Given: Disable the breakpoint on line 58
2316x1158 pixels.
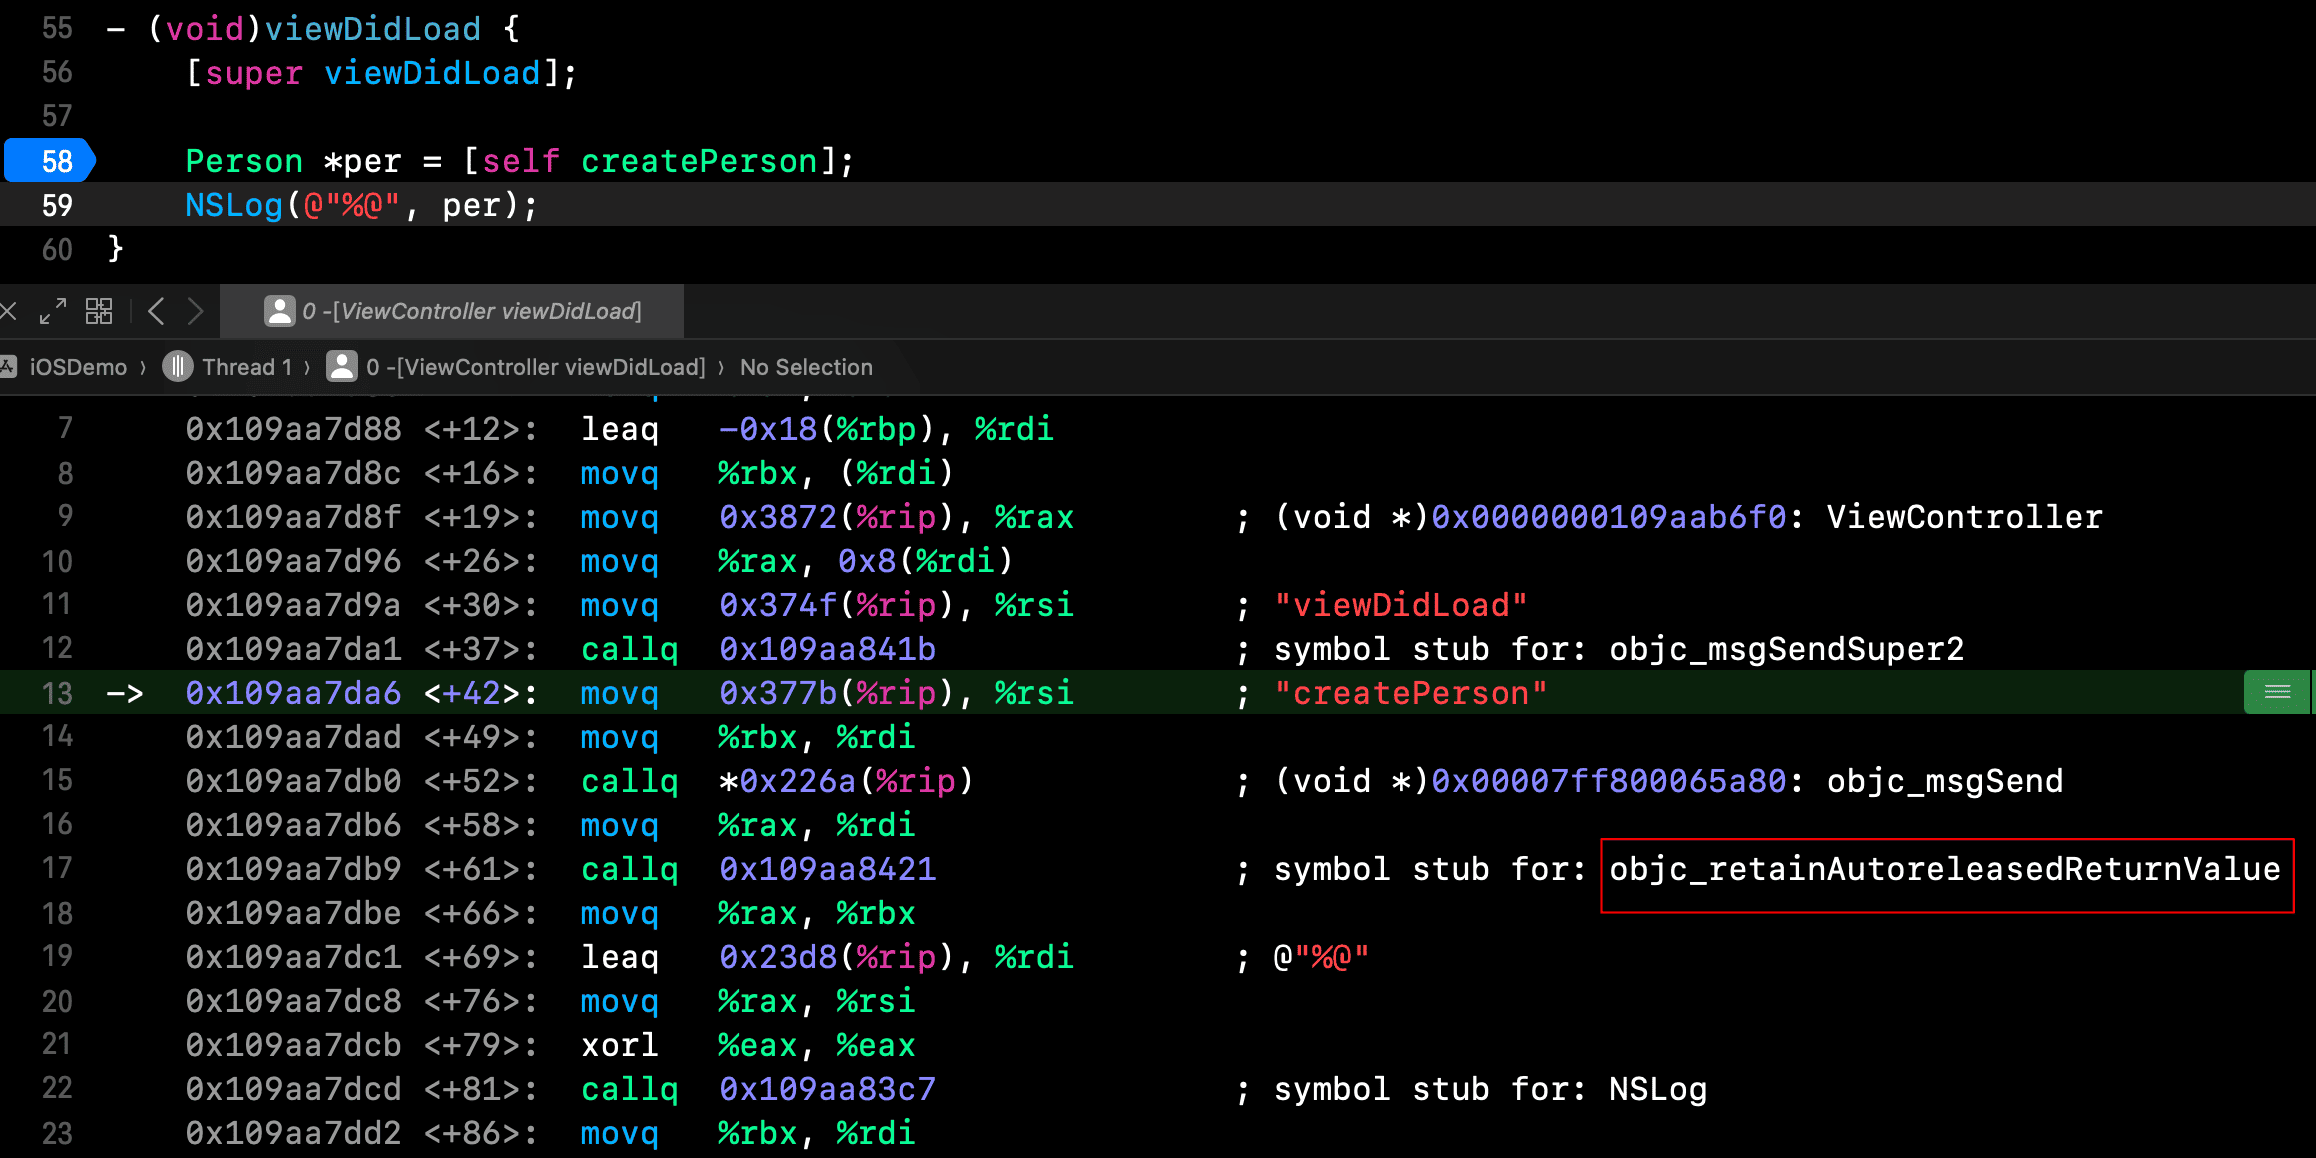Looking at the screenshot, I should pyautogui.click(x=50, y=161).
